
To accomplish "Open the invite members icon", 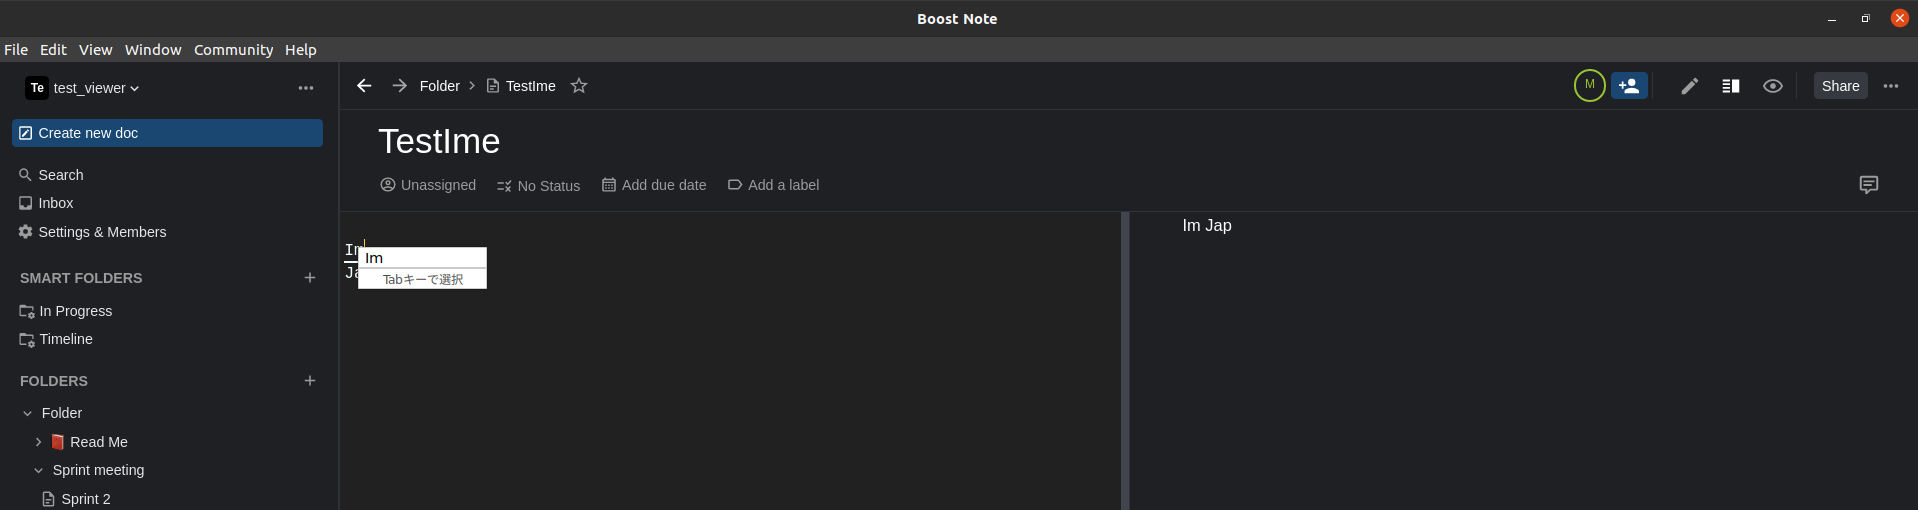I will [x=1629, y=86].
